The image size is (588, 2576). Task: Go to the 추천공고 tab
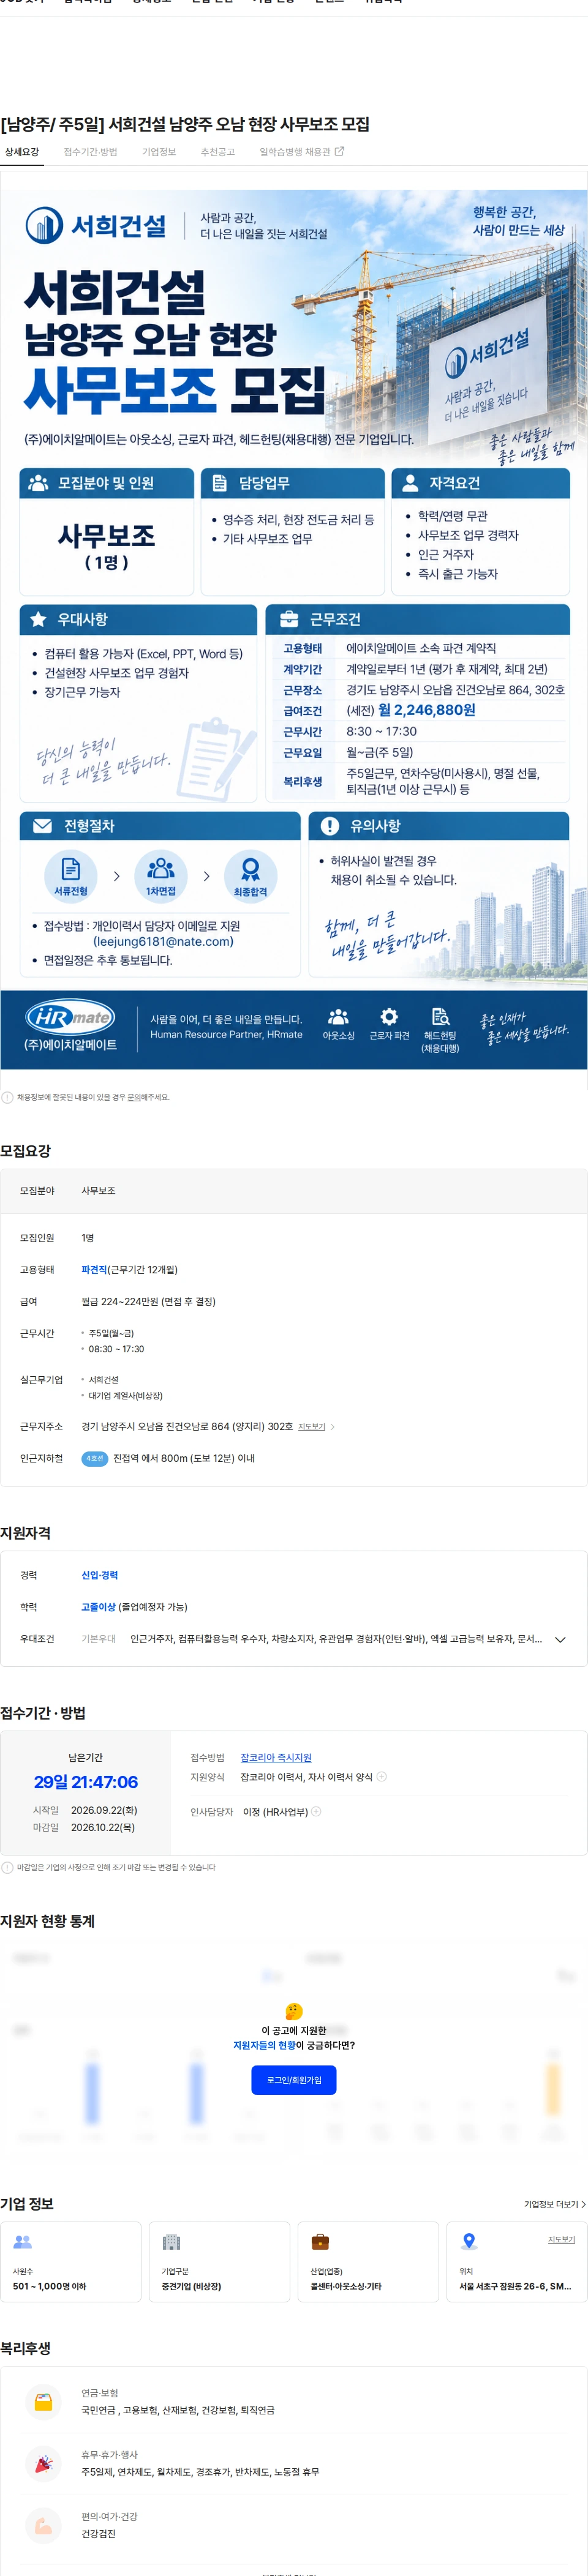coord(218,152)
